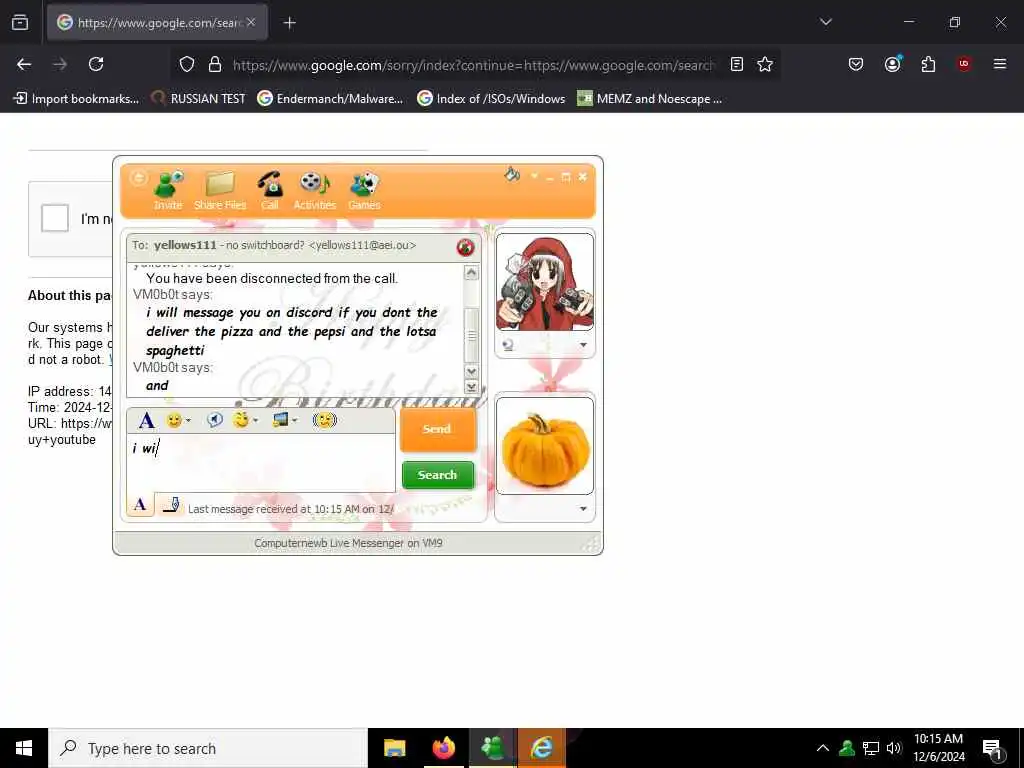The image size is (1024, 768).
Task: Expand the pumpkin display picture options arrow
Action: pyautogui.click(x=583, y=509)
